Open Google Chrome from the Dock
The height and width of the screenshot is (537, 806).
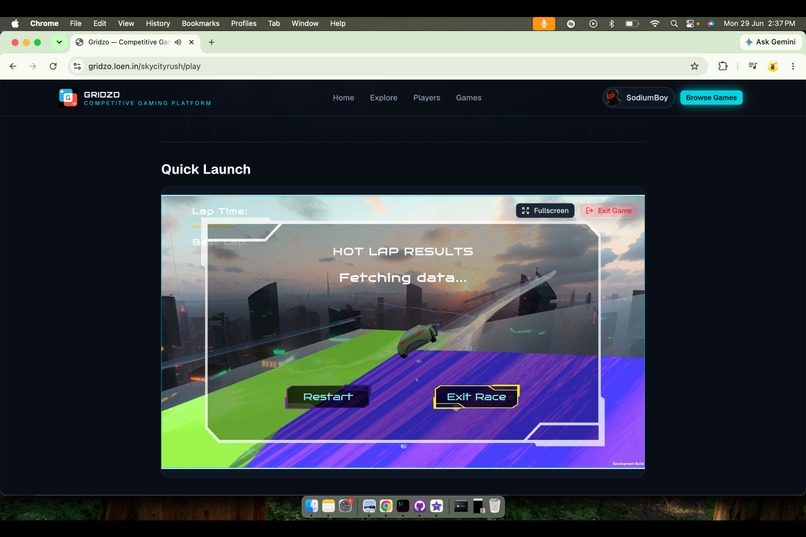click(386, 506)
